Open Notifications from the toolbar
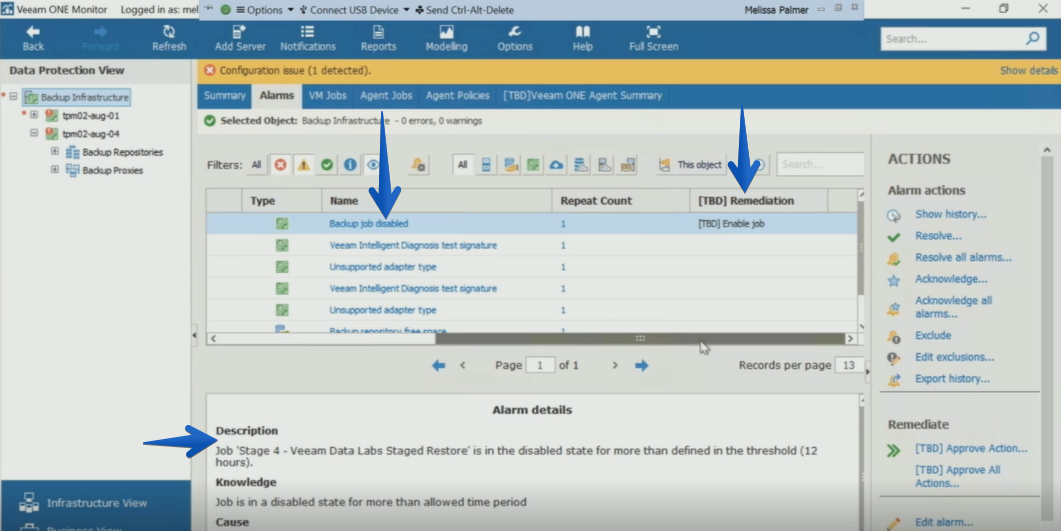This screenshot has width=1061, height=531. [x=308, y=39]
